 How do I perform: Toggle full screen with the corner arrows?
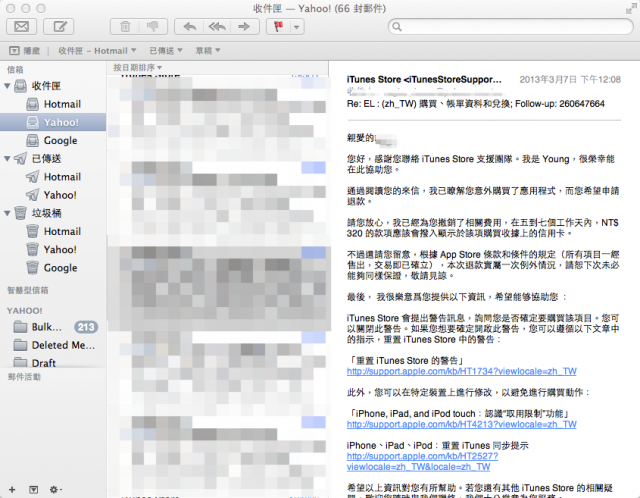point(631,9)
